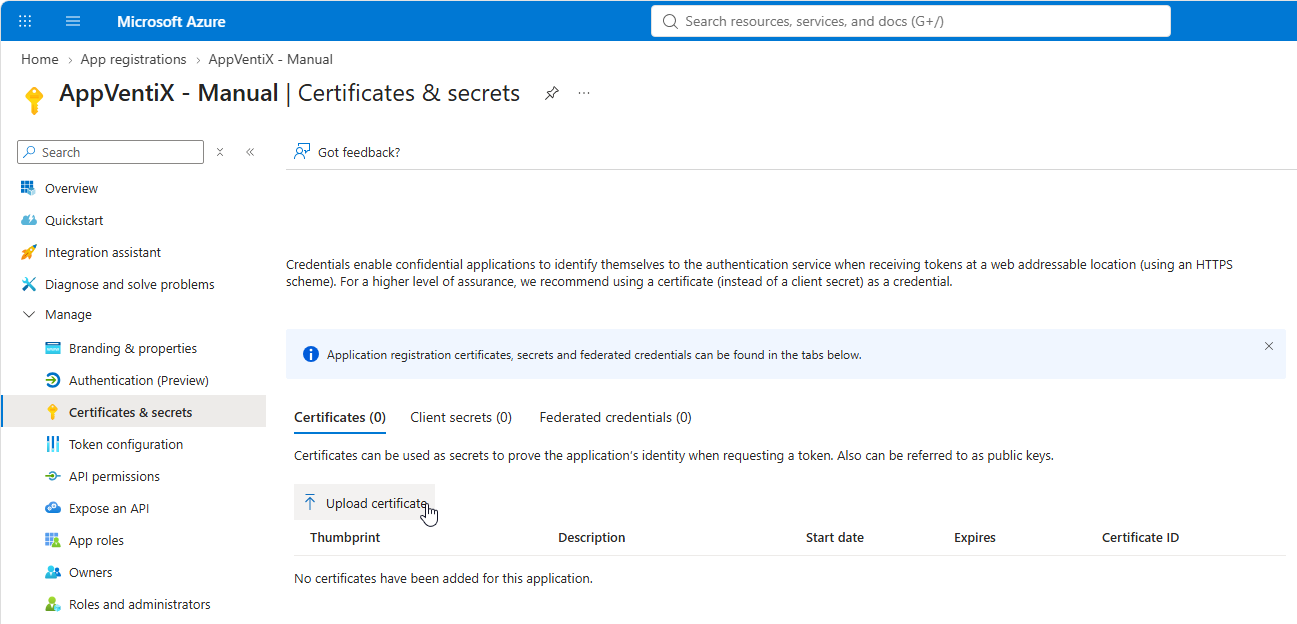
Task: Switch to Federated credentials (0) tab
Action: point(615,417)
